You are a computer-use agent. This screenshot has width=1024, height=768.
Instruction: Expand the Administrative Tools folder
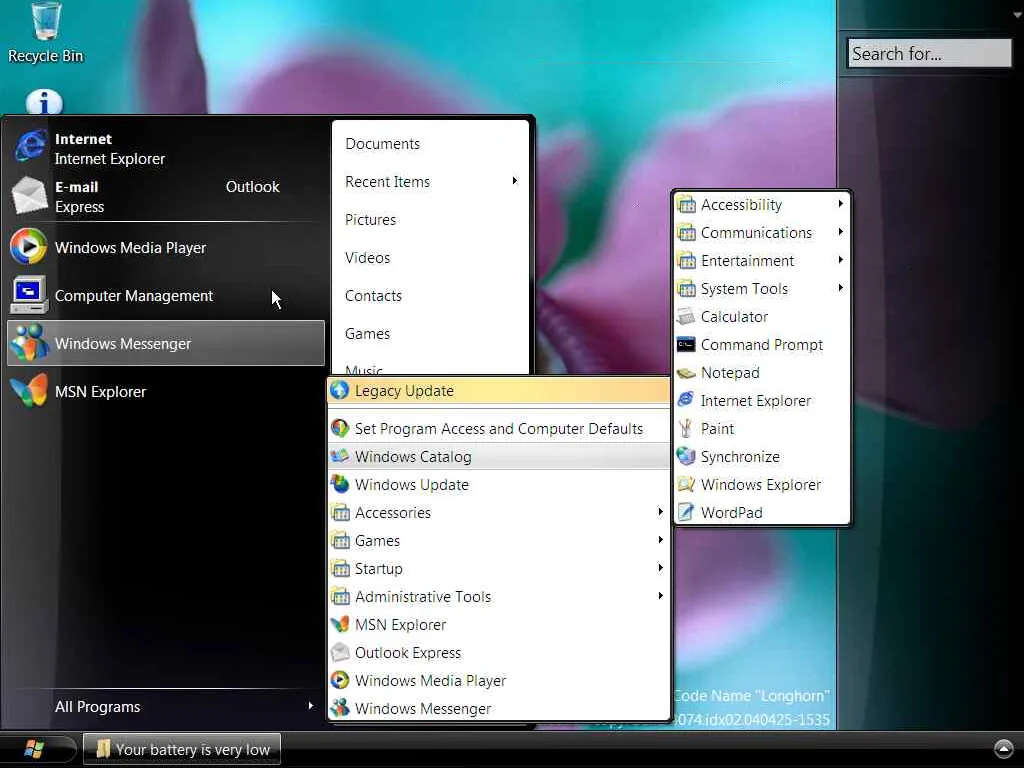[499, 597]
